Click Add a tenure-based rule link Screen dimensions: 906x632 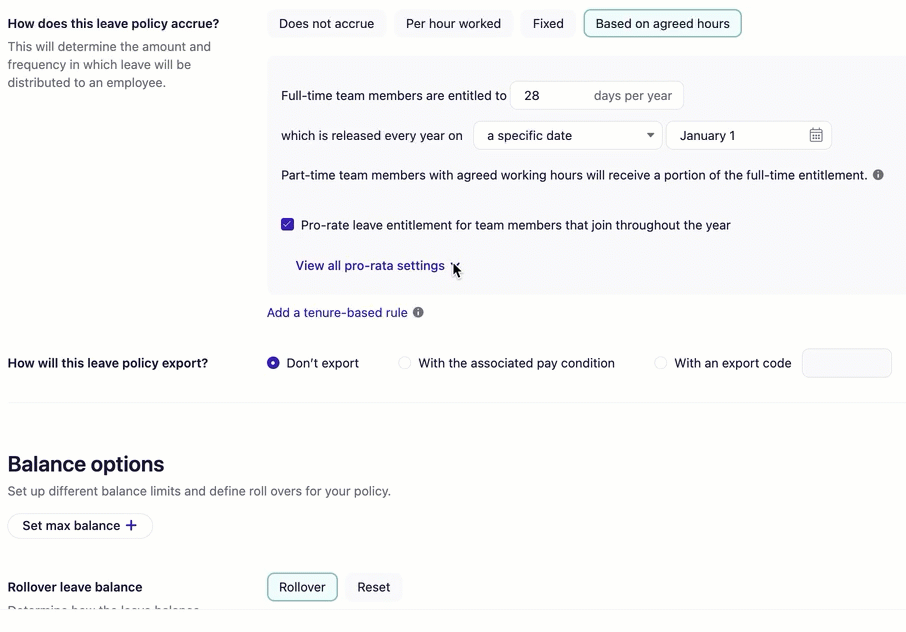click(337, 313)
